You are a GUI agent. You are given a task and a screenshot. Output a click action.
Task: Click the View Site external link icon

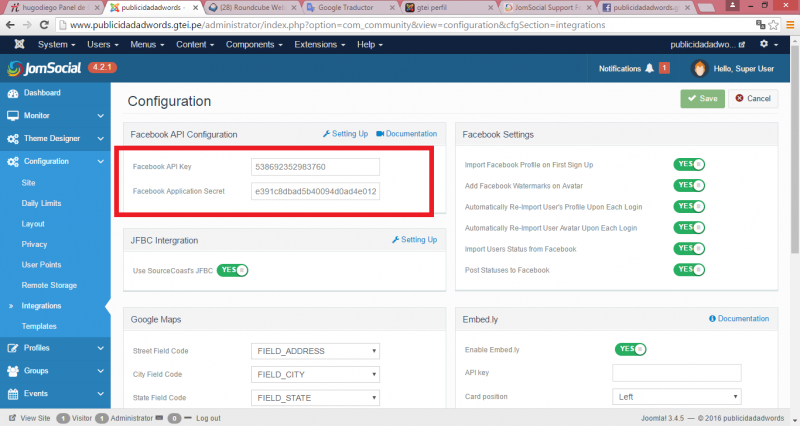coord(12,418)
